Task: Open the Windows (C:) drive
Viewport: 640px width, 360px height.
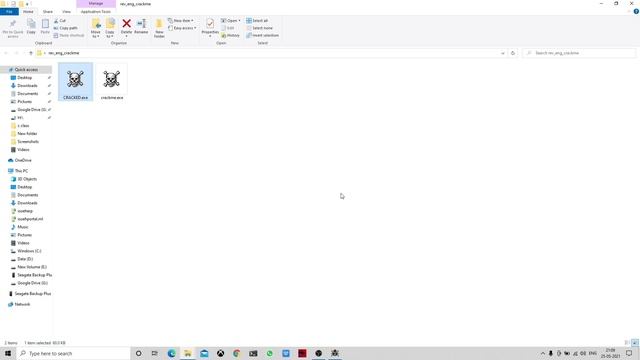Action: coord(29,251)
